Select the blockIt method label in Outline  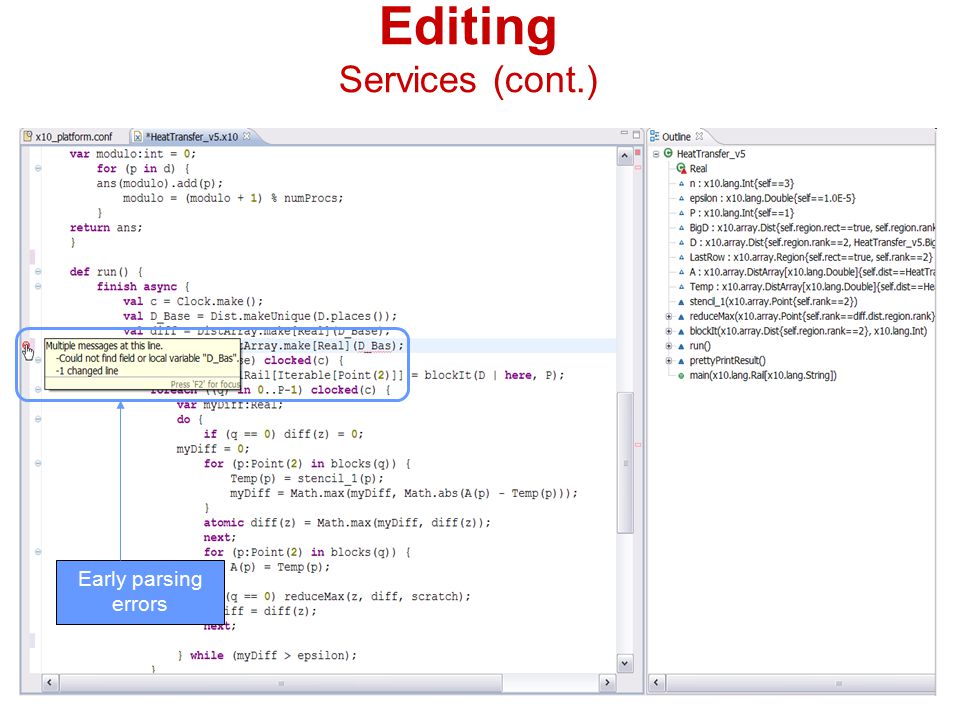pyautogui.click(x=808, y=331)
